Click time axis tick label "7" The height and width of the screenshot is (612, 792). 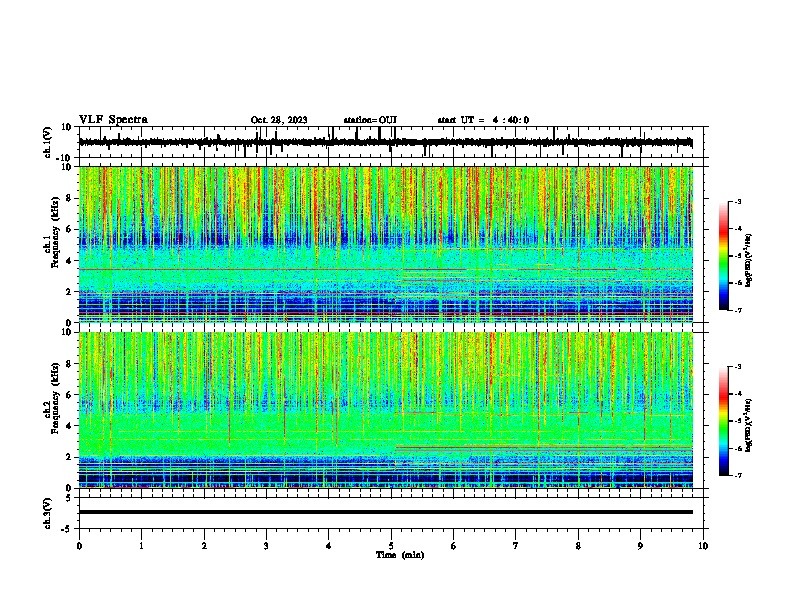[516, 546]
